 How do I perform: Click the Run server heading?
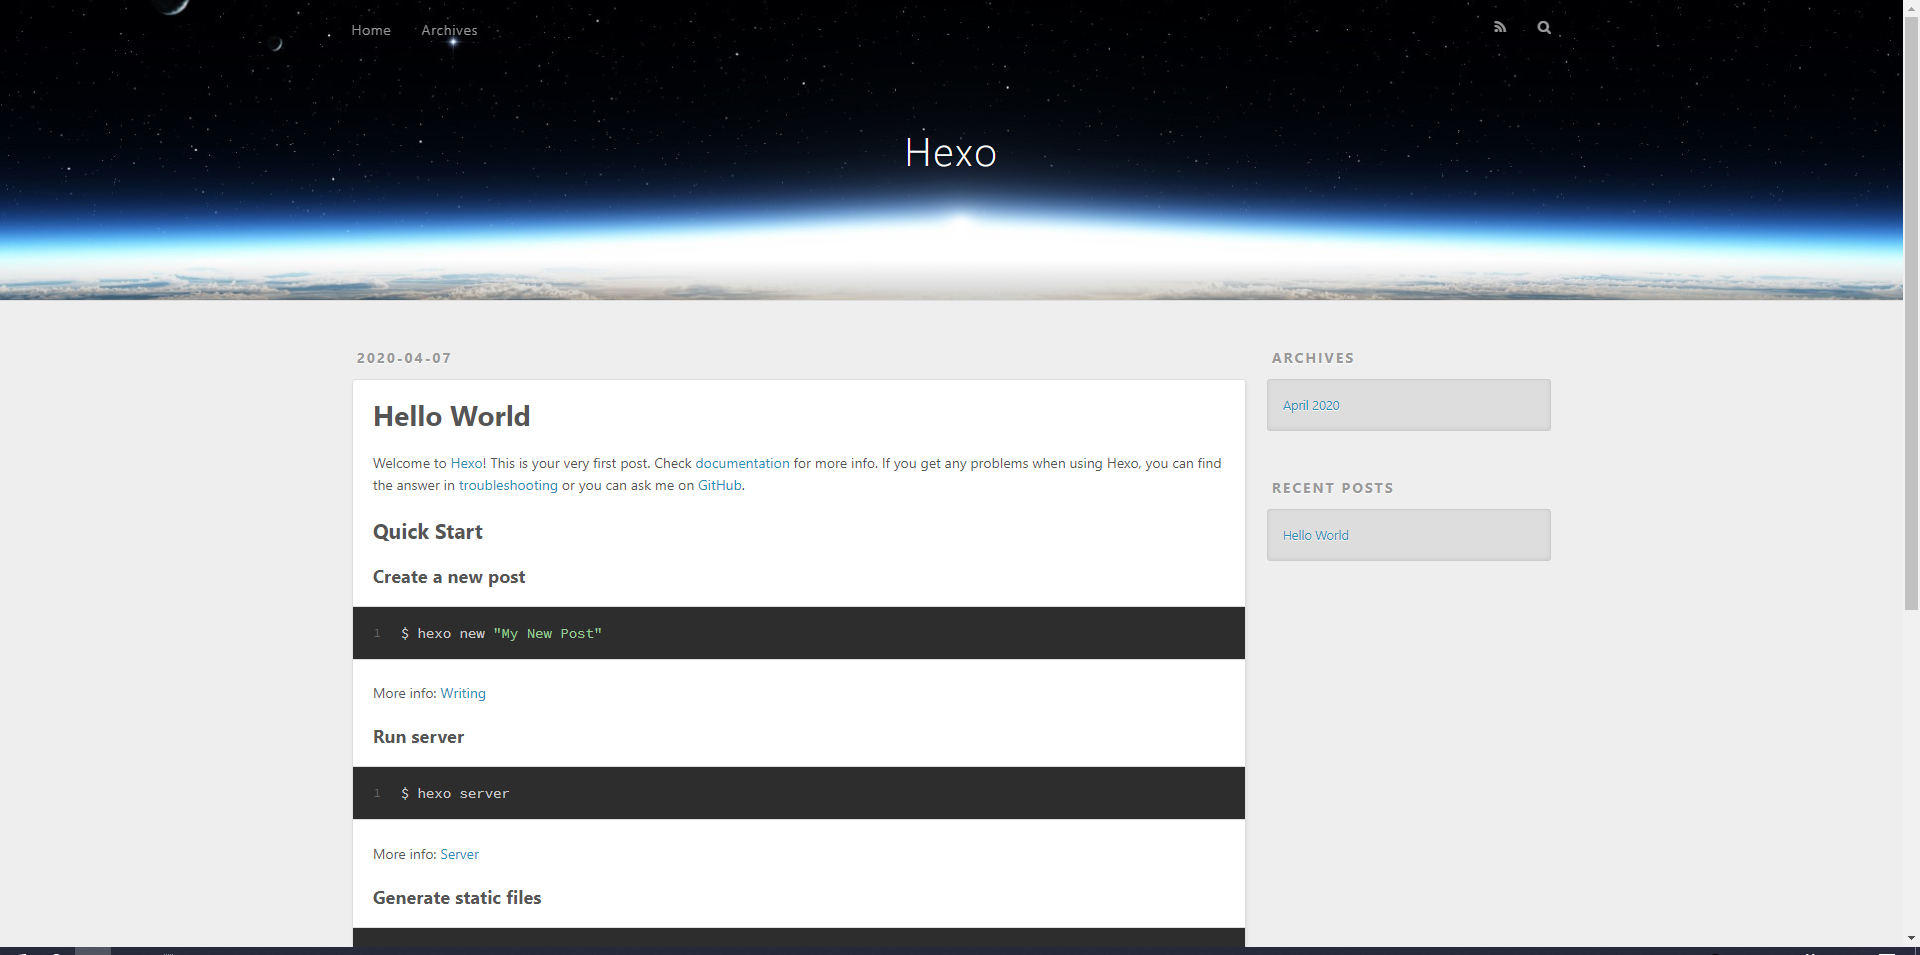click(x=419, y=737)
